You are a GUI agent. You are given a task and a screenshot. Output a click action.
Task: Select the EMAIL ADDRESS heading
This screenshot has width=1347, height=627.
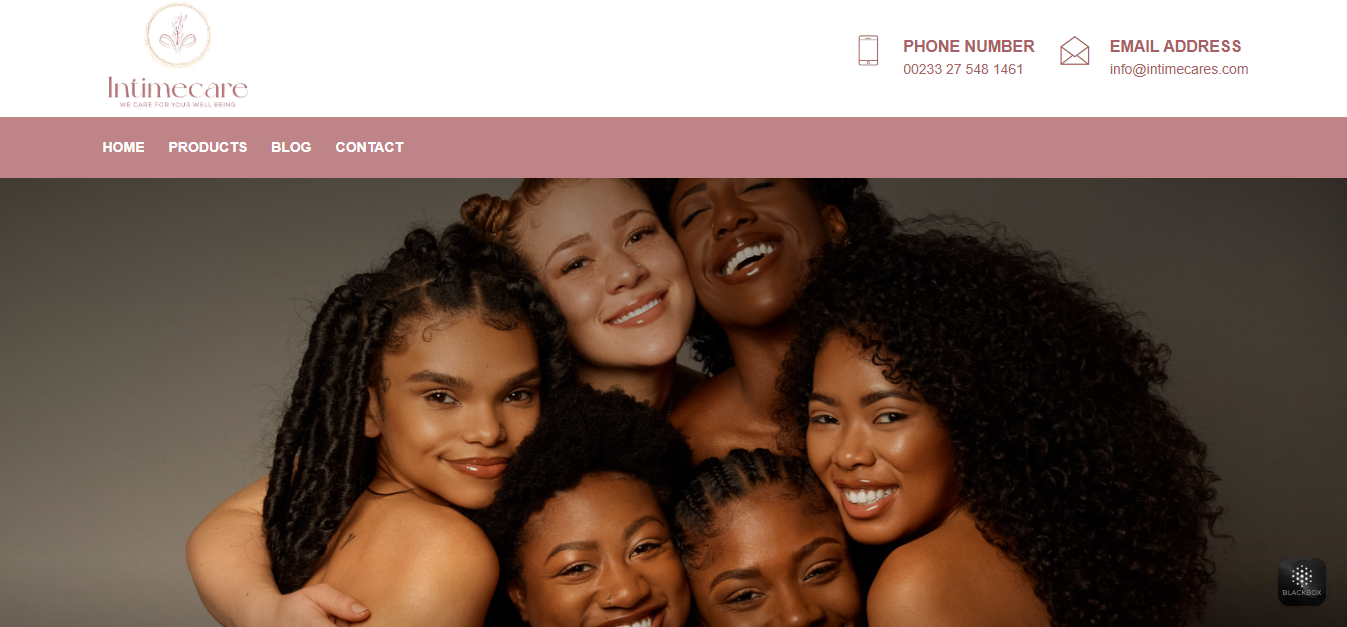(1175, 46)
